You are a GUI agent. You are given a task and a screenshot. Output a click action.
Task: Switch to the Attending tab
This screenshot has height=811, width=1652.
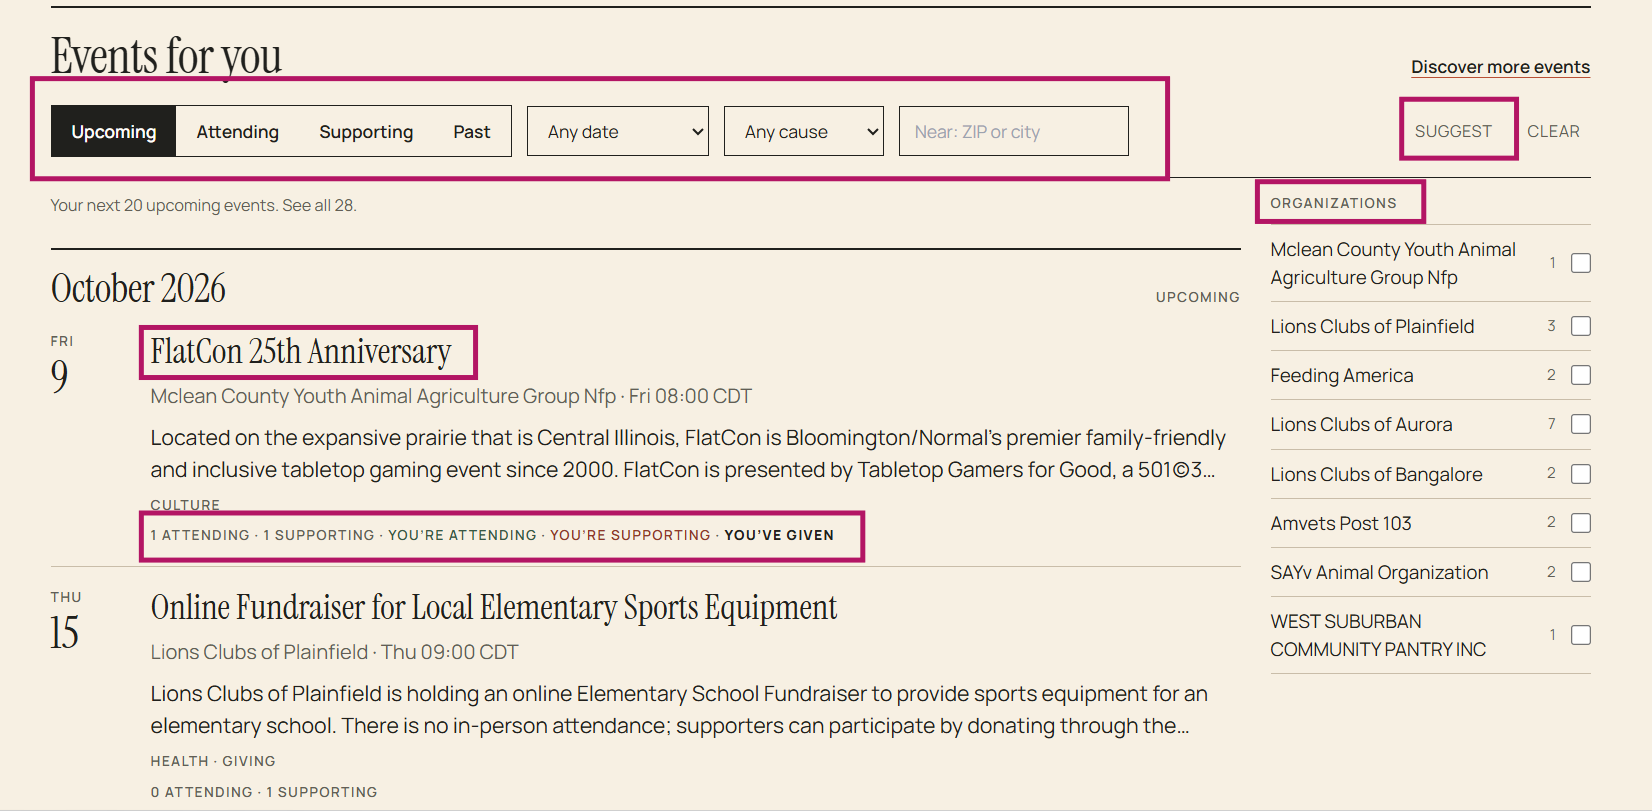click(x=237, y=131)
